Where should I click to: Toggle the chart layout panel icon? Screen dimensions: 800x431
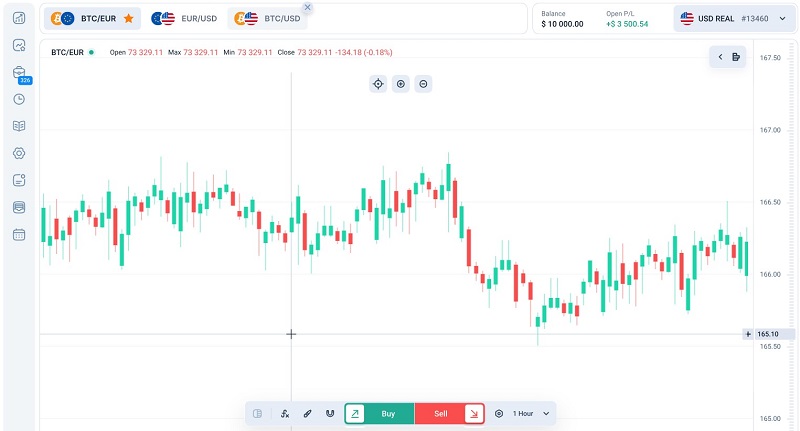click(258, 413)
